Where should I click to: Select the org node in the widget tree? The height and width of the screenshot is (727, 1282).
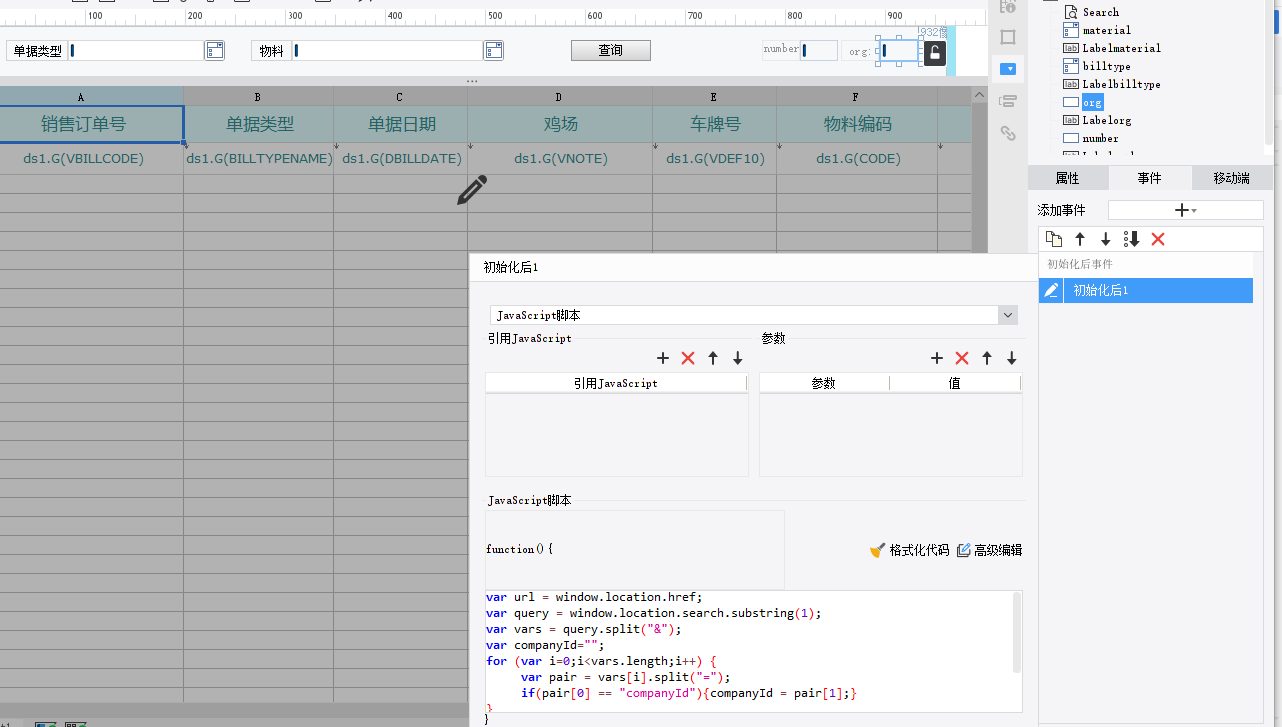click(1092, 102)
